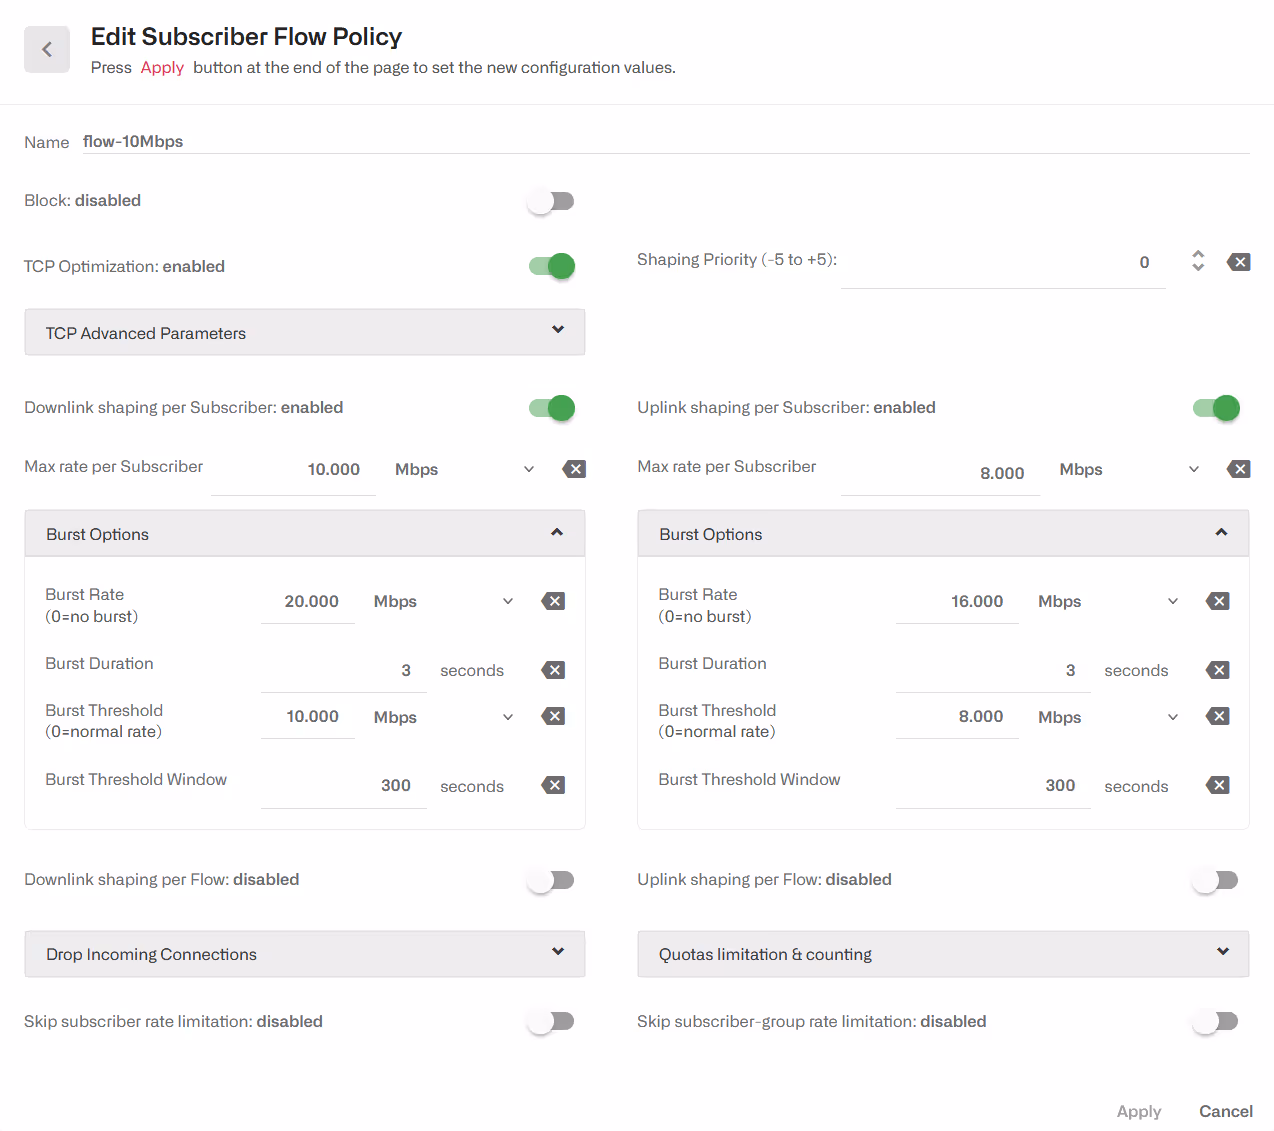Clear downlink Max rate per Subscriber

(x=574, y=469)
